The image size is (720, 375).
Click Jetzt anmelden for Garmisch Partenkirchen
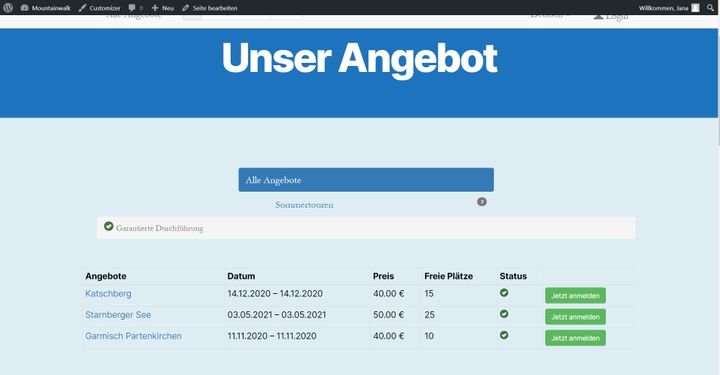click(x=575, y=338)
